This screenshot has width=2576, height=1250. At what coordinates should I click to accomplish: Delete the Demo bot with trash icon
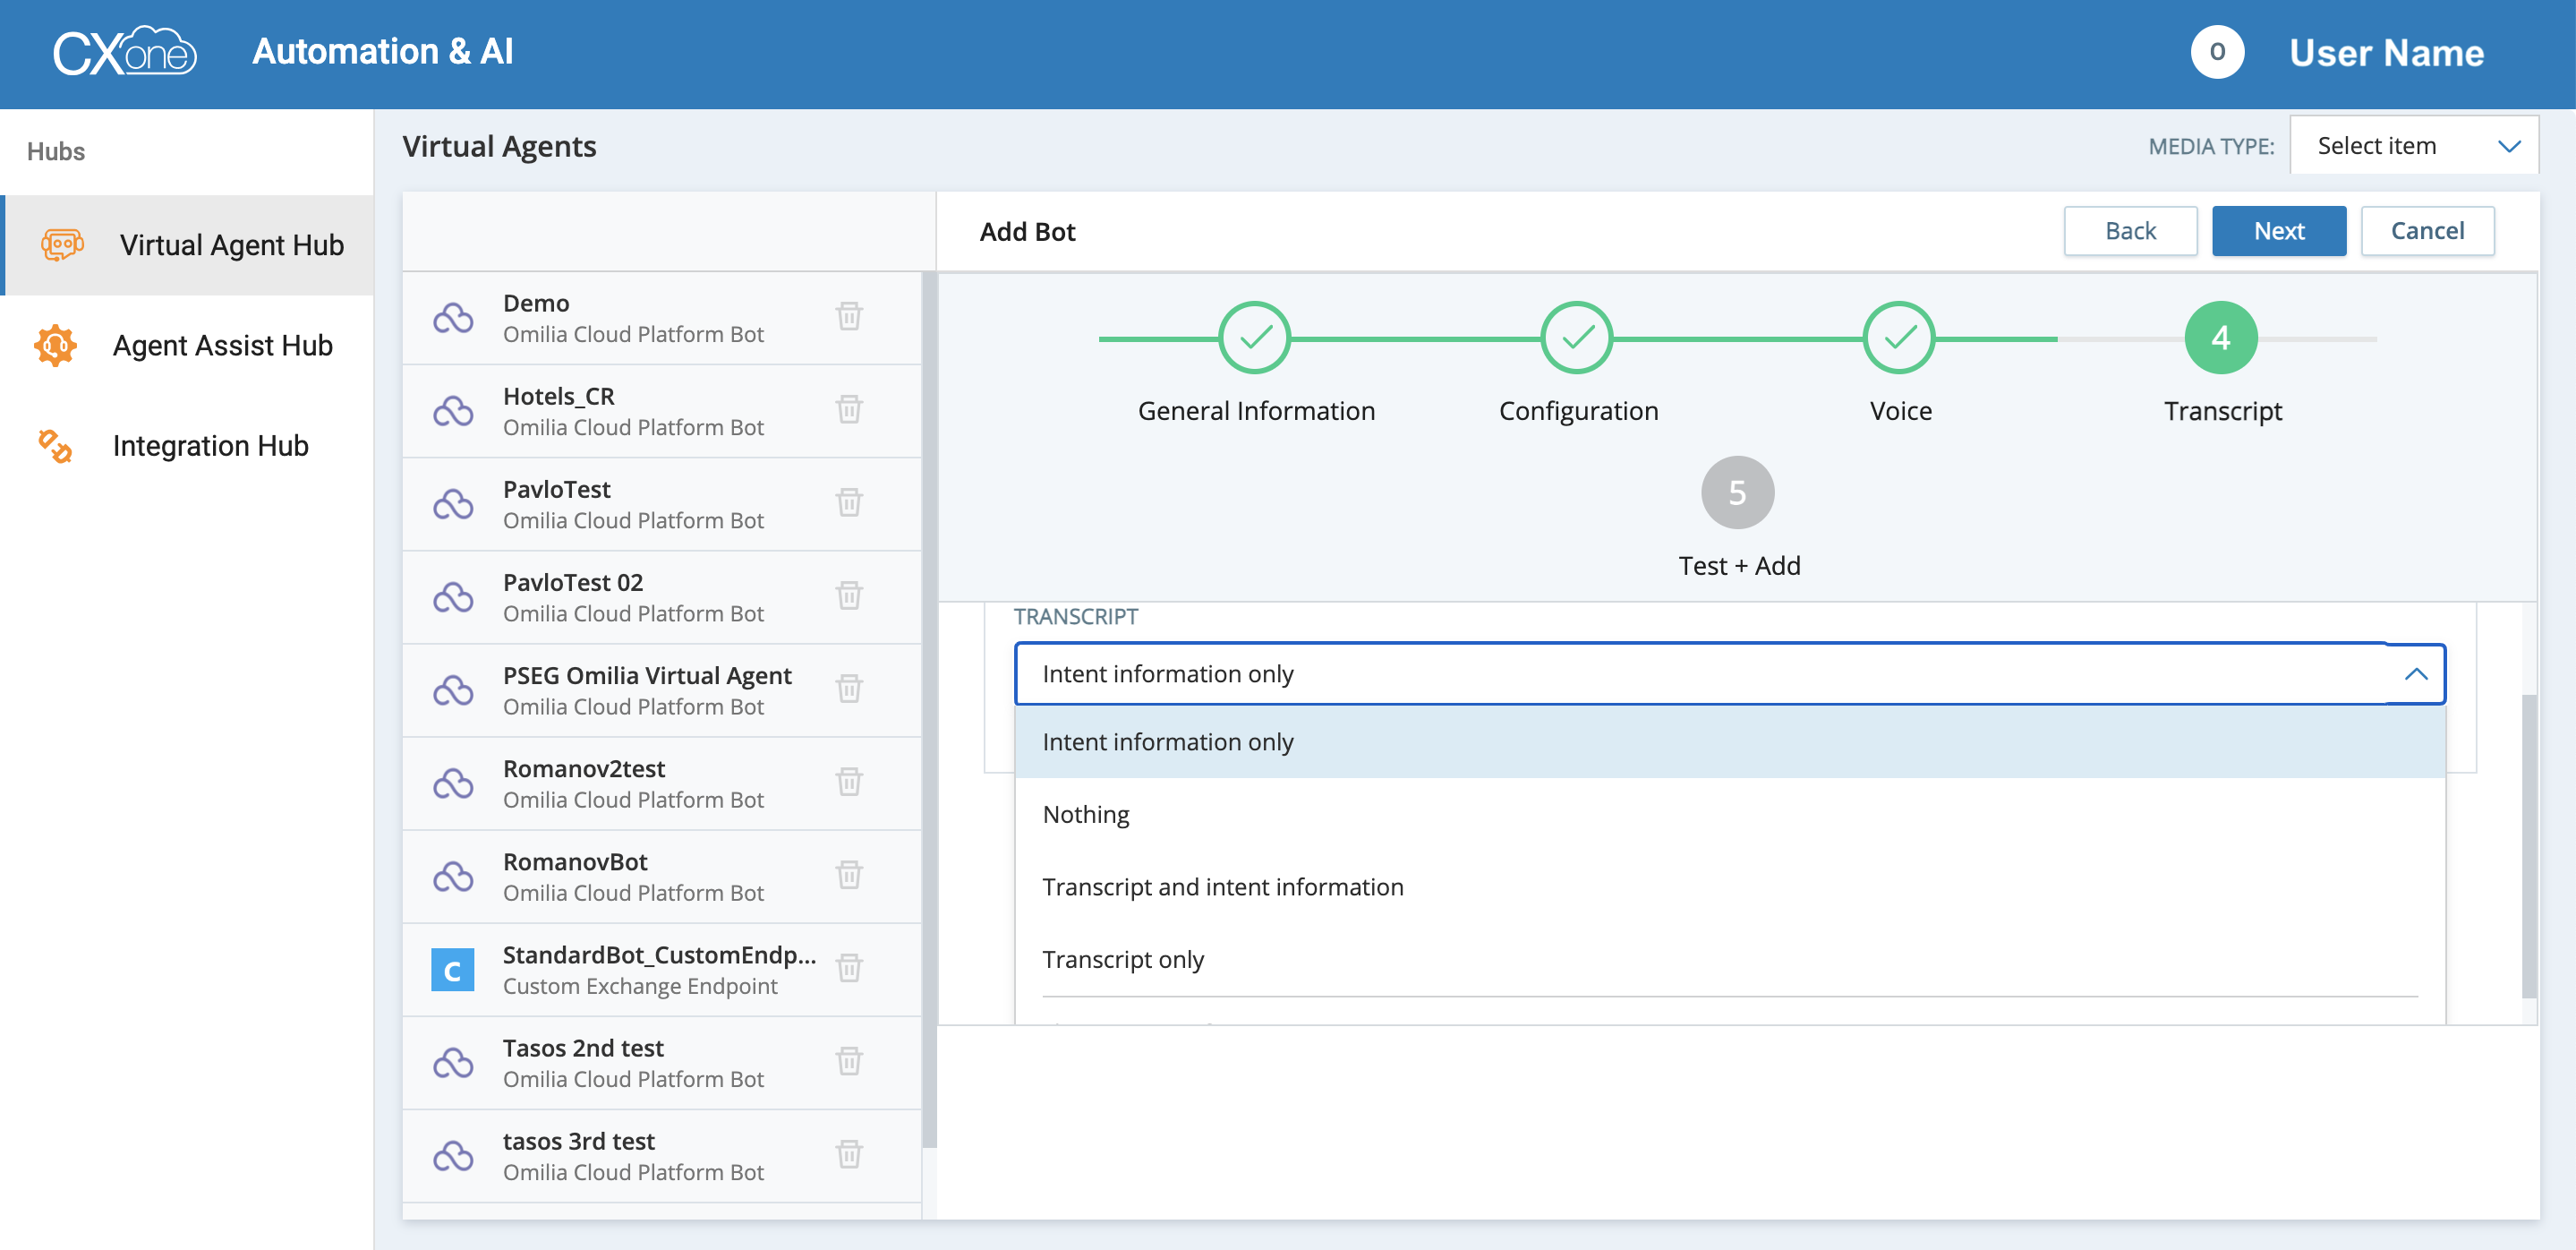(x=849, y=317)
